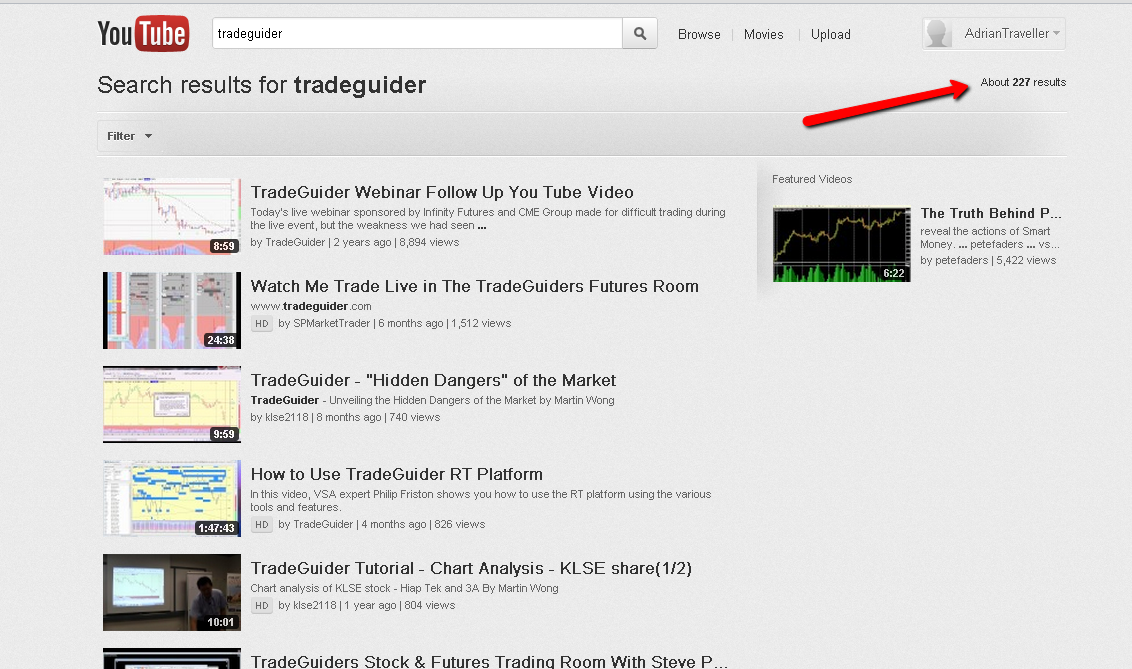Open the 10:01 KLSE tutorial thumbnail

pos(172,593)
